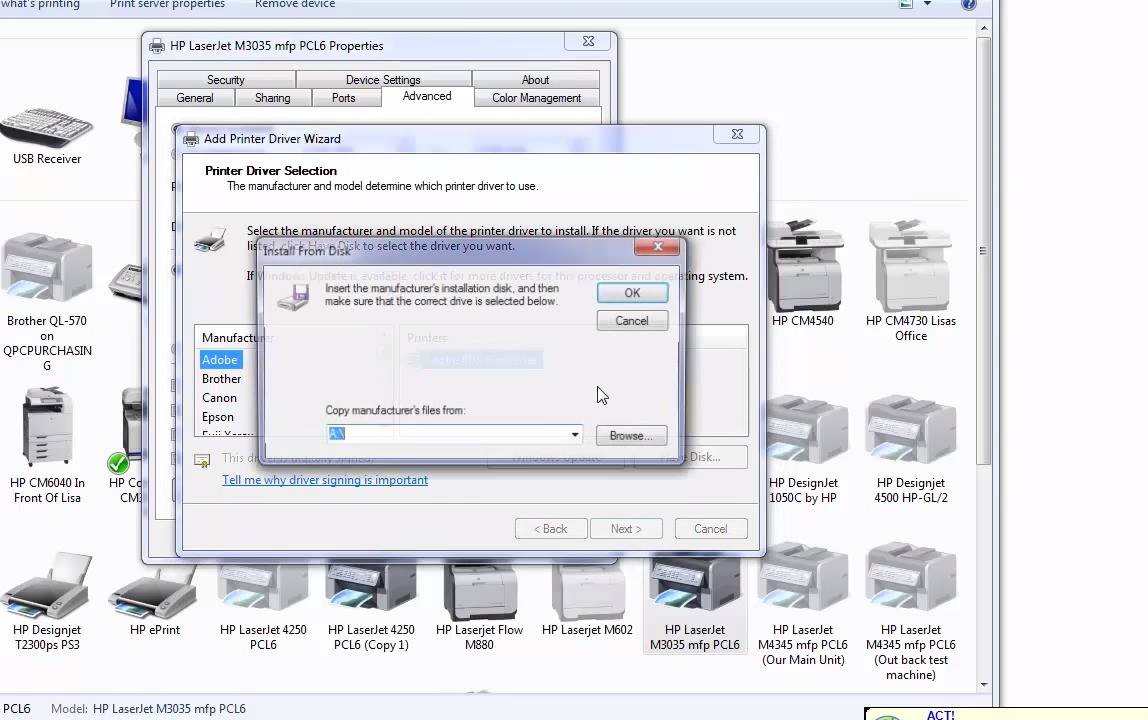
Task: Open the view options dropdown arrow in toolbar
Action: pyautogui.click(x=928, y=4)
